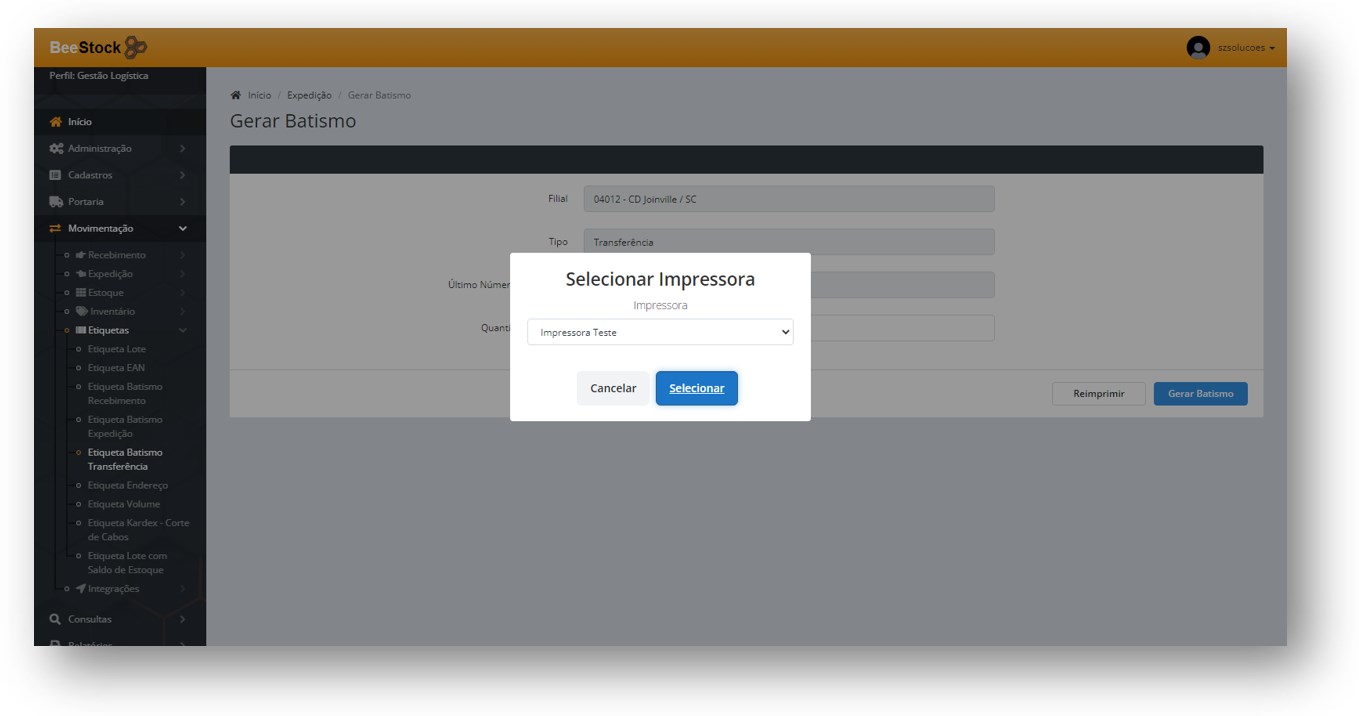Collapse the Movimentação menu
Viewport: 1359px width, 716px height.
(x=182, y=229)
